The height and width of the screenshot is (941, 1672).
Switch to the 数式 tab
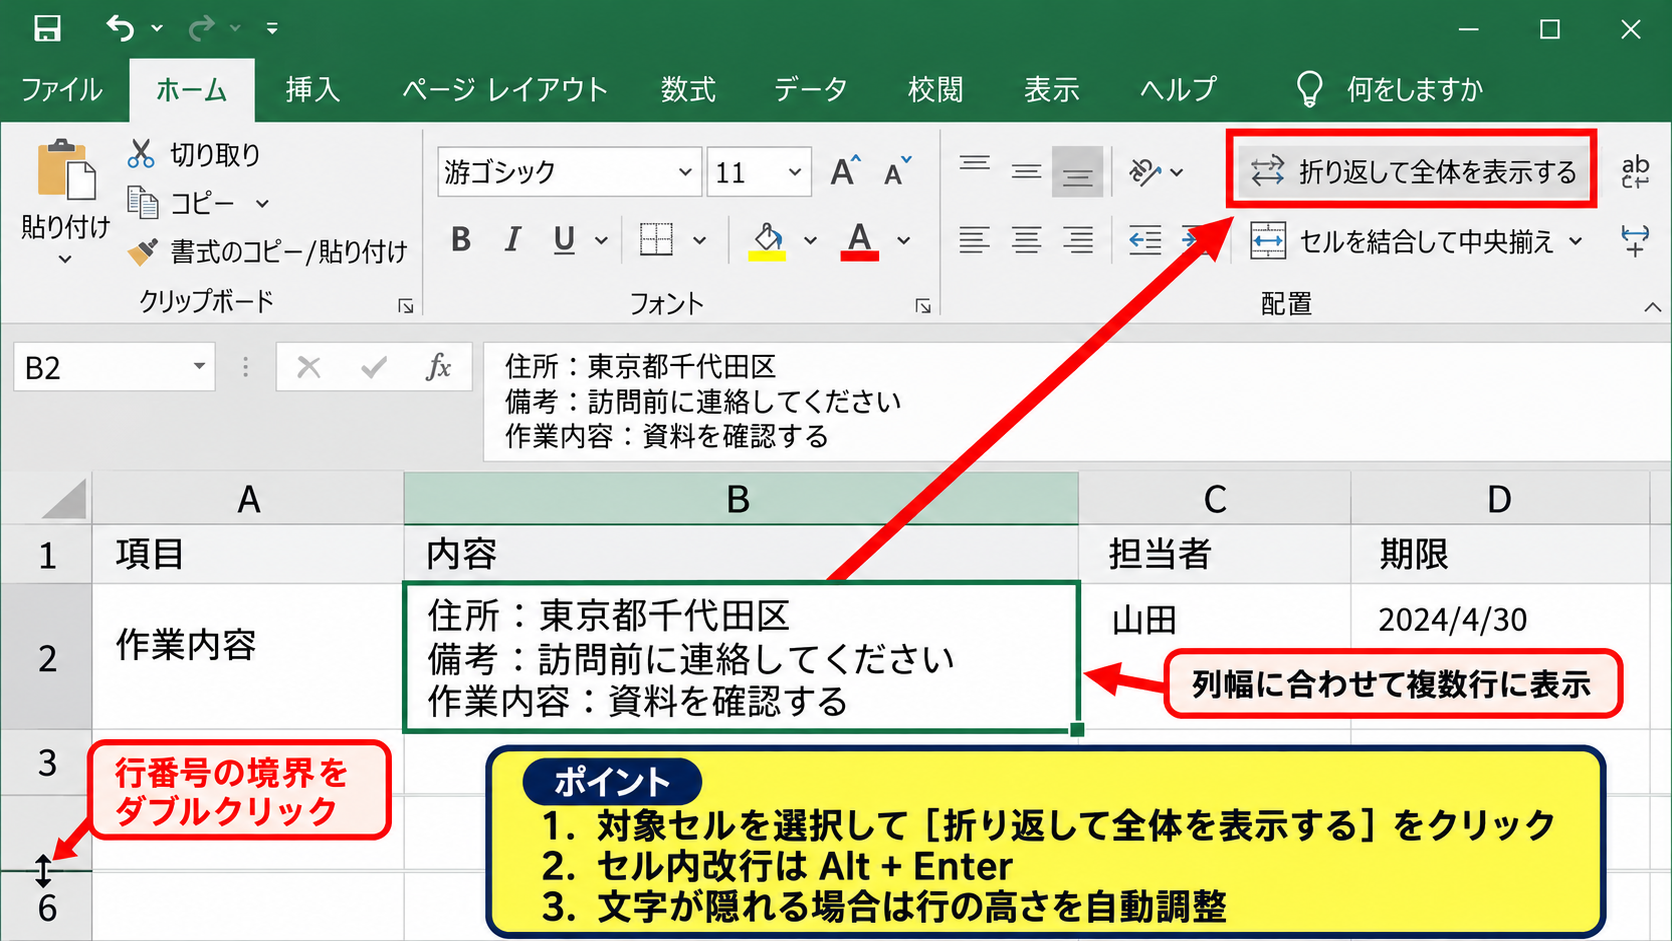click(x=688, y=90)
